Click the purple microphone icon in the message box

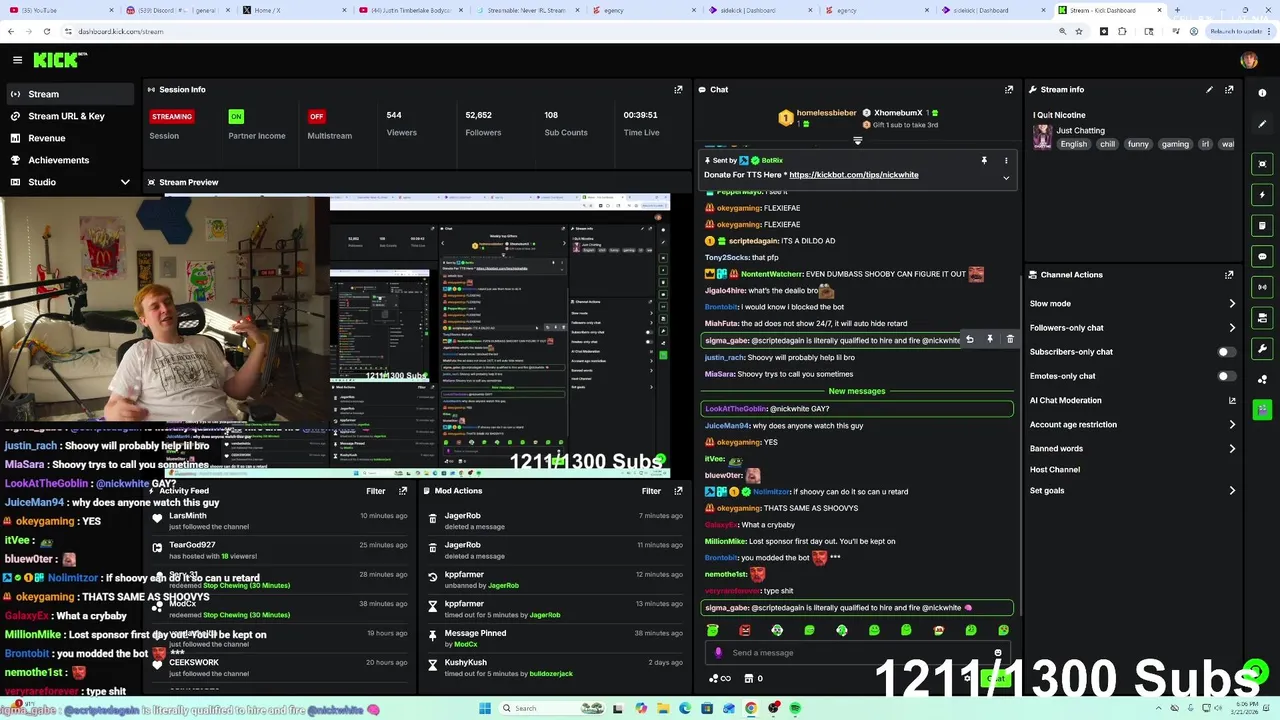(x=718, y=653)
